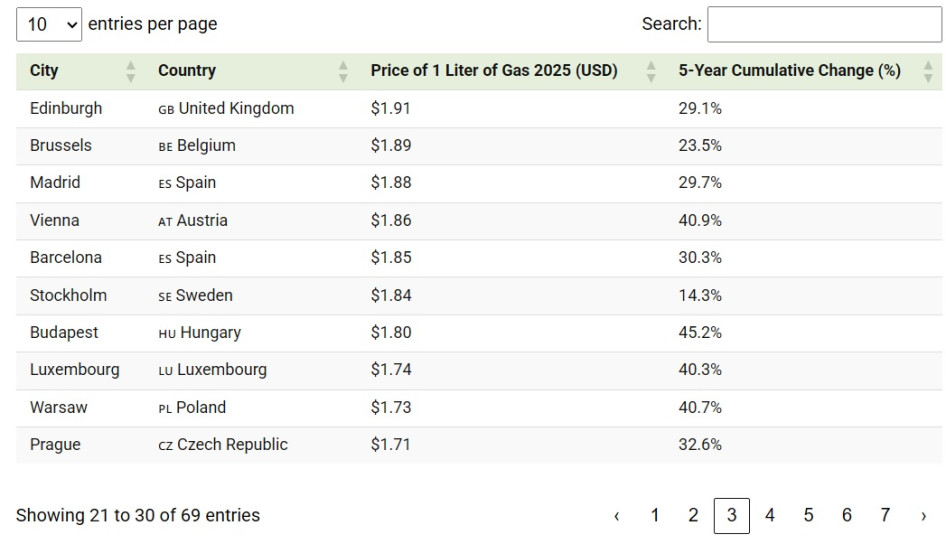Jump to page 4

(770, 516)
